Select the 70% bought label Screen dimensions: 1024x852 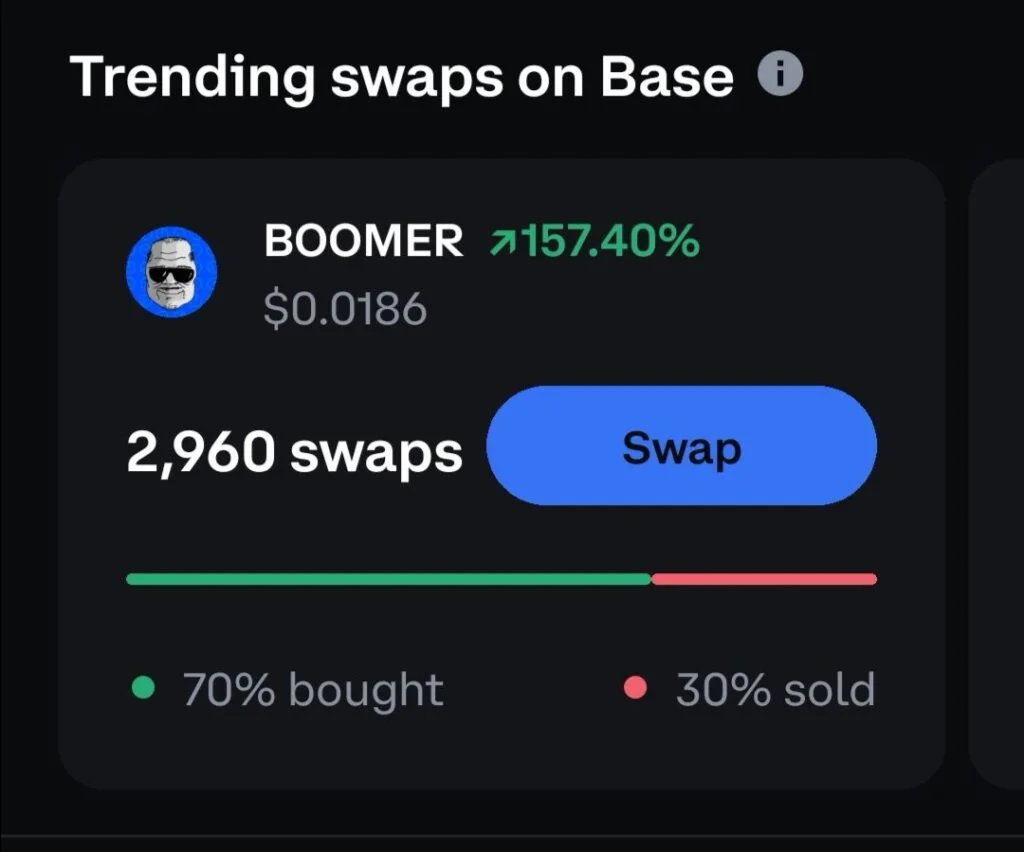click(312, 690)
